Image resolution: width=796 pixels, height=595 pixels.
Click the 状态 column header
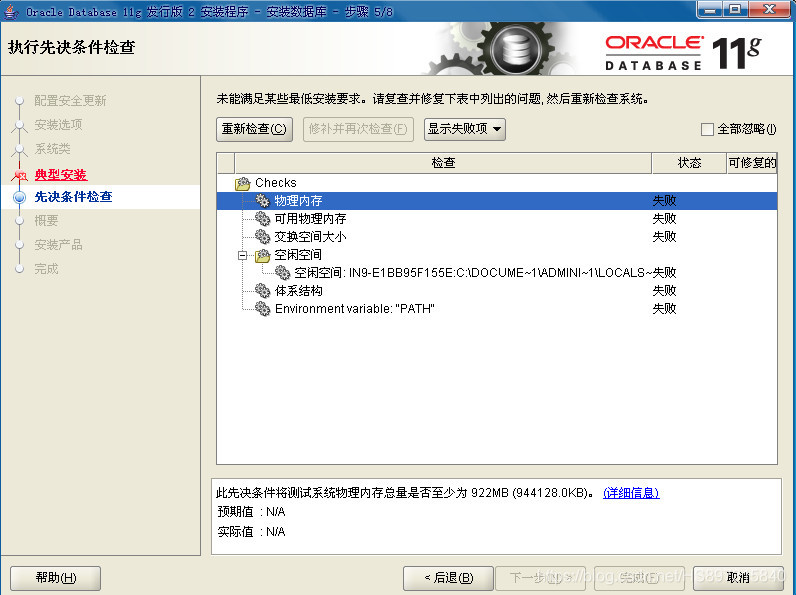689,163
